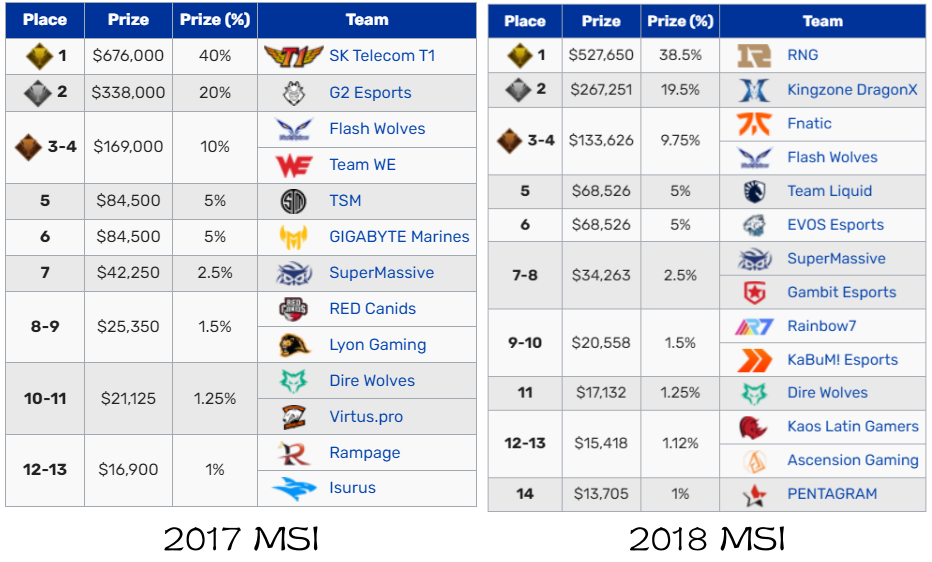Click the orange Fnatic logo
This screenshot has width=932, height=562.
[754, 124]
